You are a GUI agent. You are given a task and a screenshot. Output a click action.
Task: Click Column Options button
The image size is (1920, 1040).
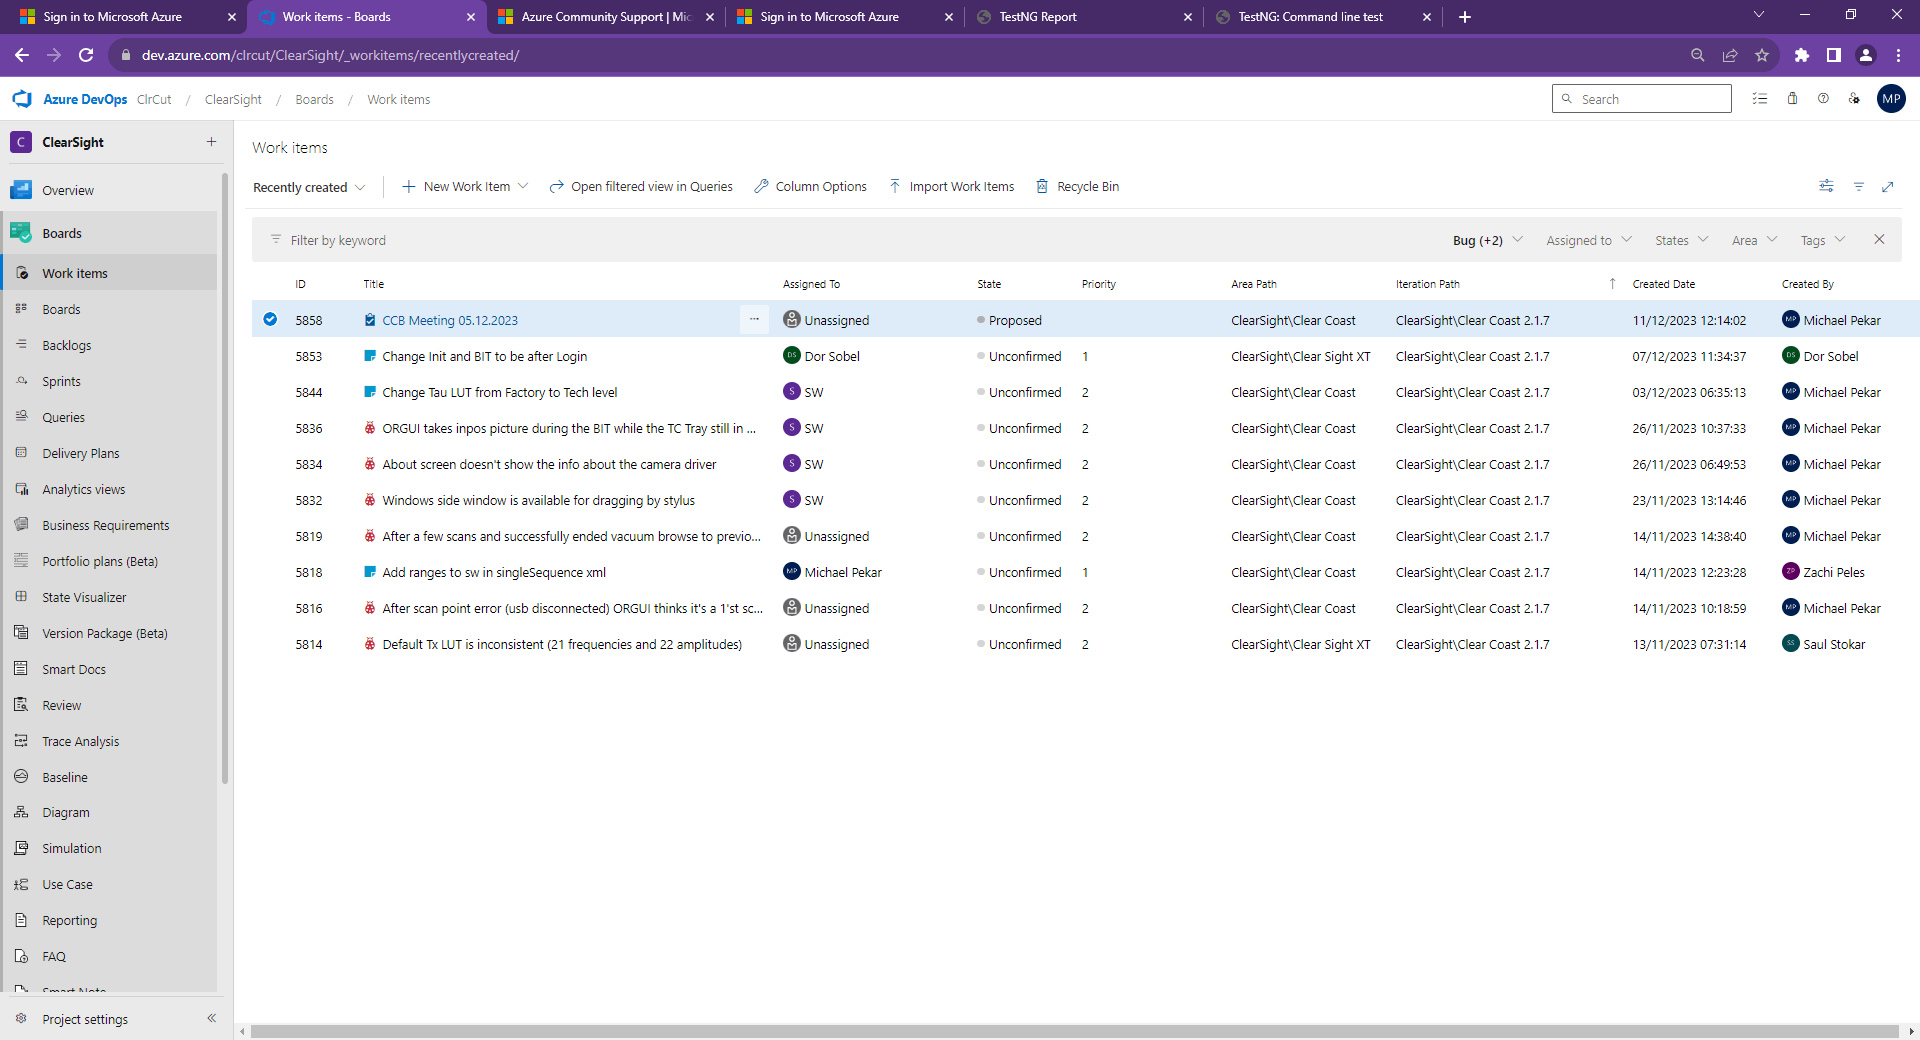[810, 187]
